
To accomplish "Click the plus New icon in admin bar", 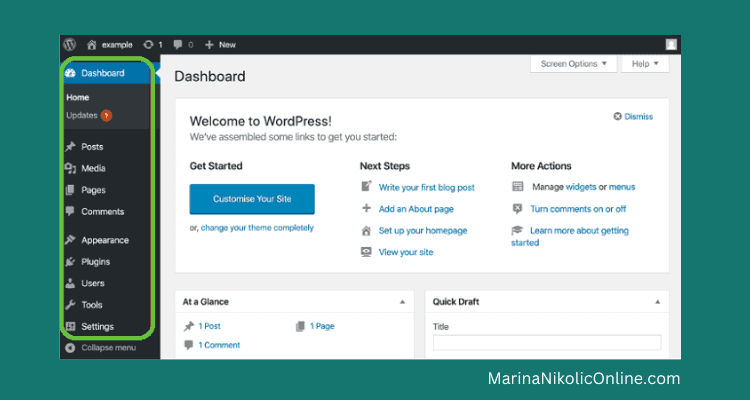I will [x=209, y=45].
